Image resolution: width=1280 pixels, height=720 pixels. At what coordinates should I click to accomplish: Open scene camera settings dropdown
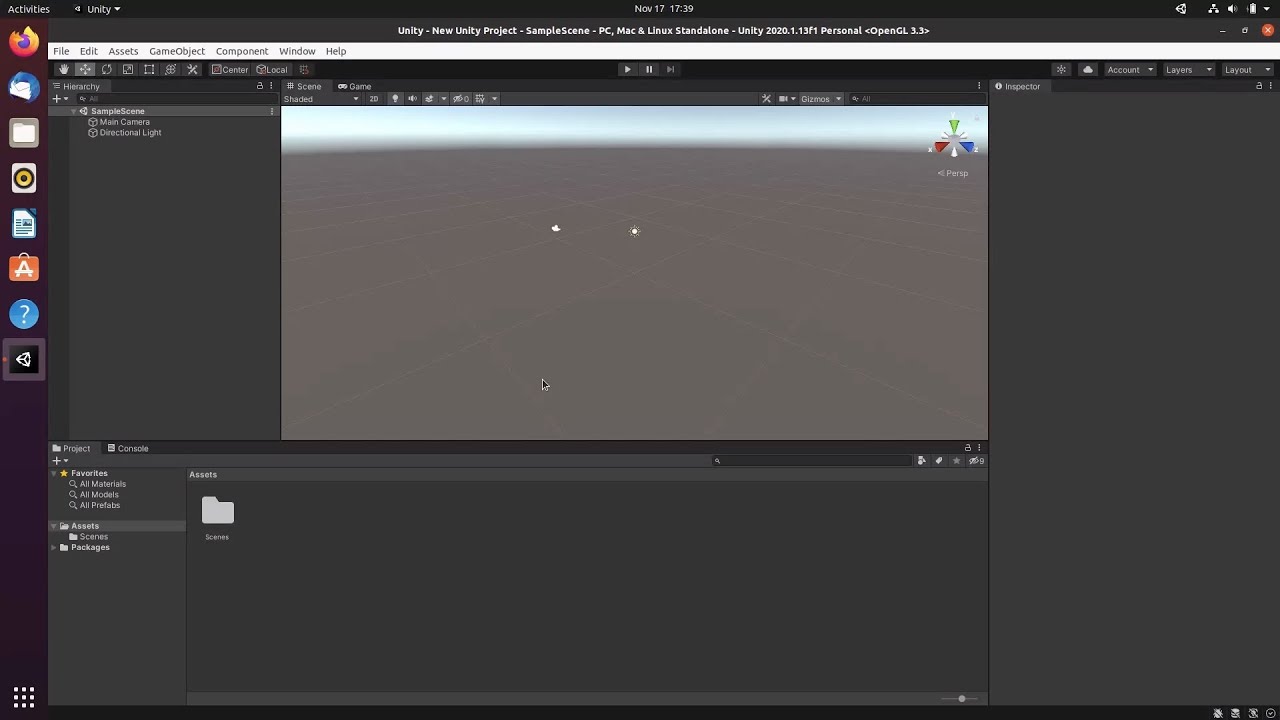[787, 99]
